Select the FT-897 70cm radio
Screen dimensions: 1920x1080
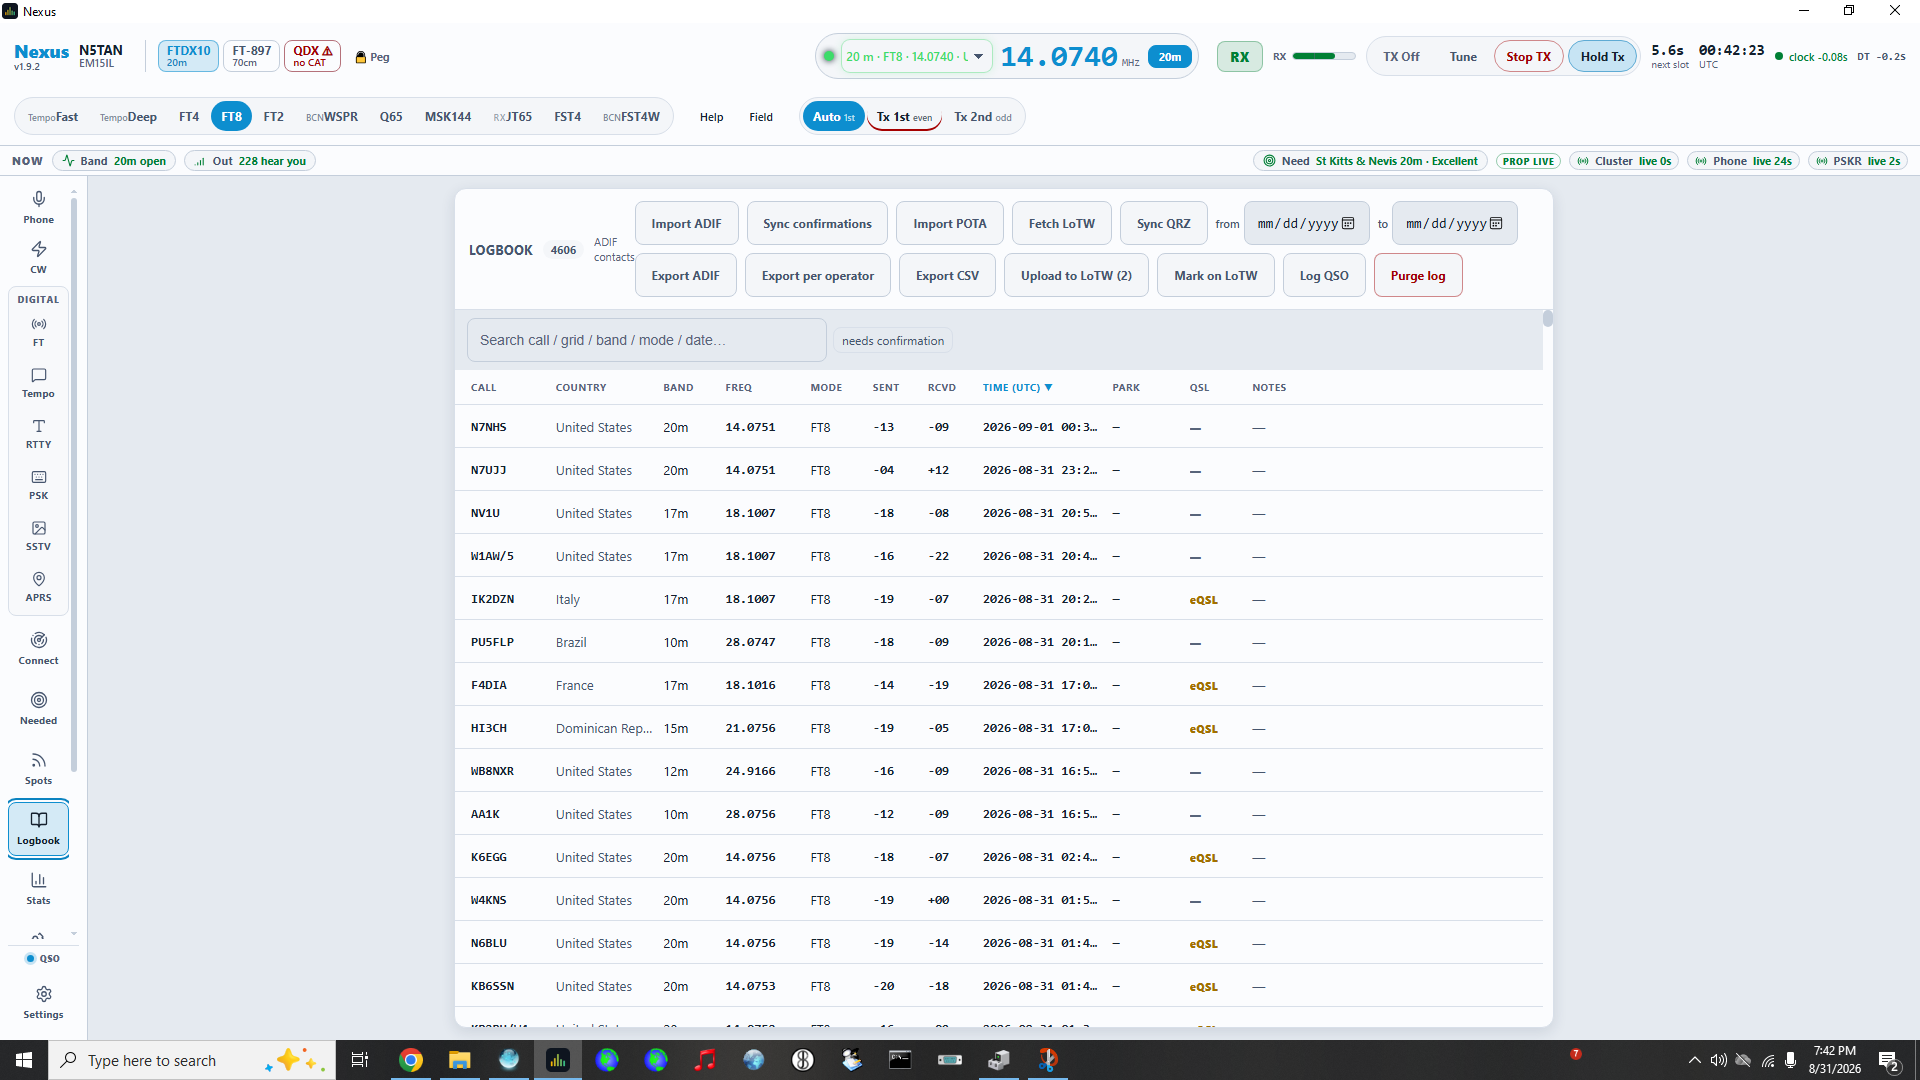click(x=251, y=56)
